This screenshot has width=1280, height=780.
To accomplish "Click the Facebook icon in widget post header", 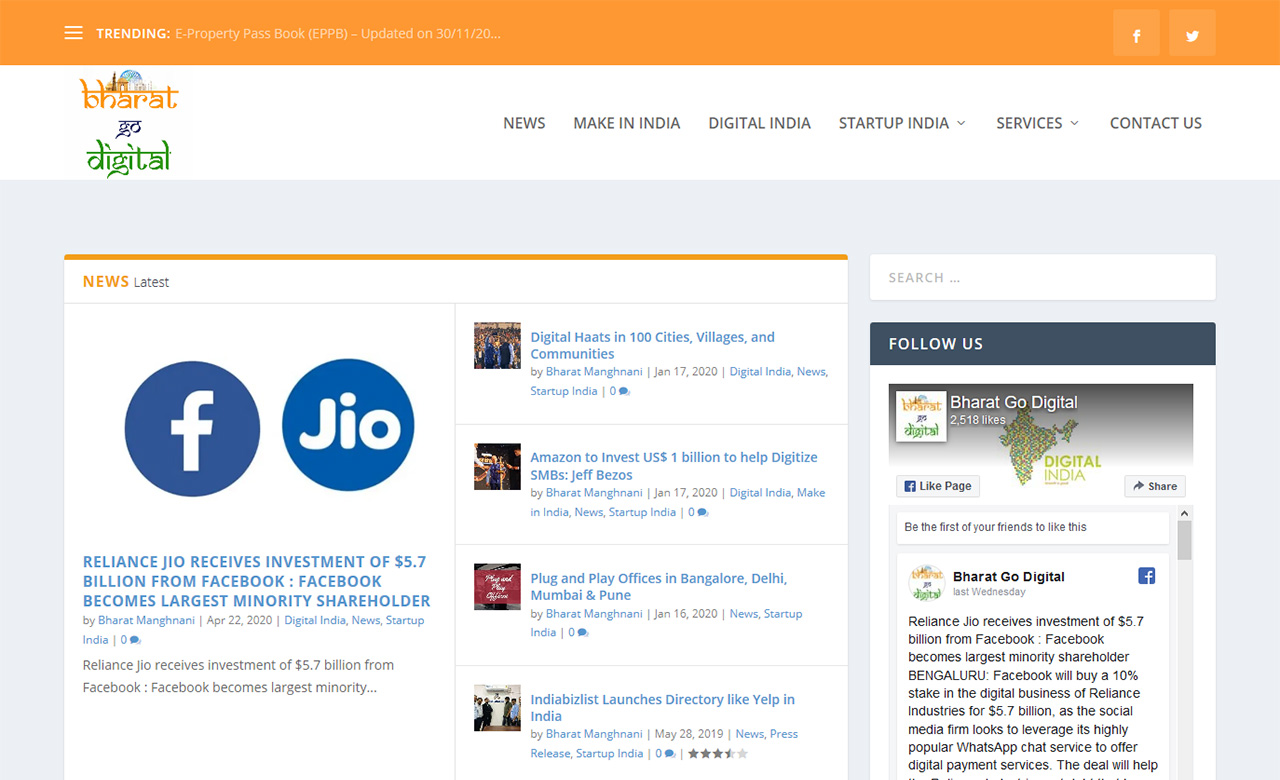I will click(1147, 576).
